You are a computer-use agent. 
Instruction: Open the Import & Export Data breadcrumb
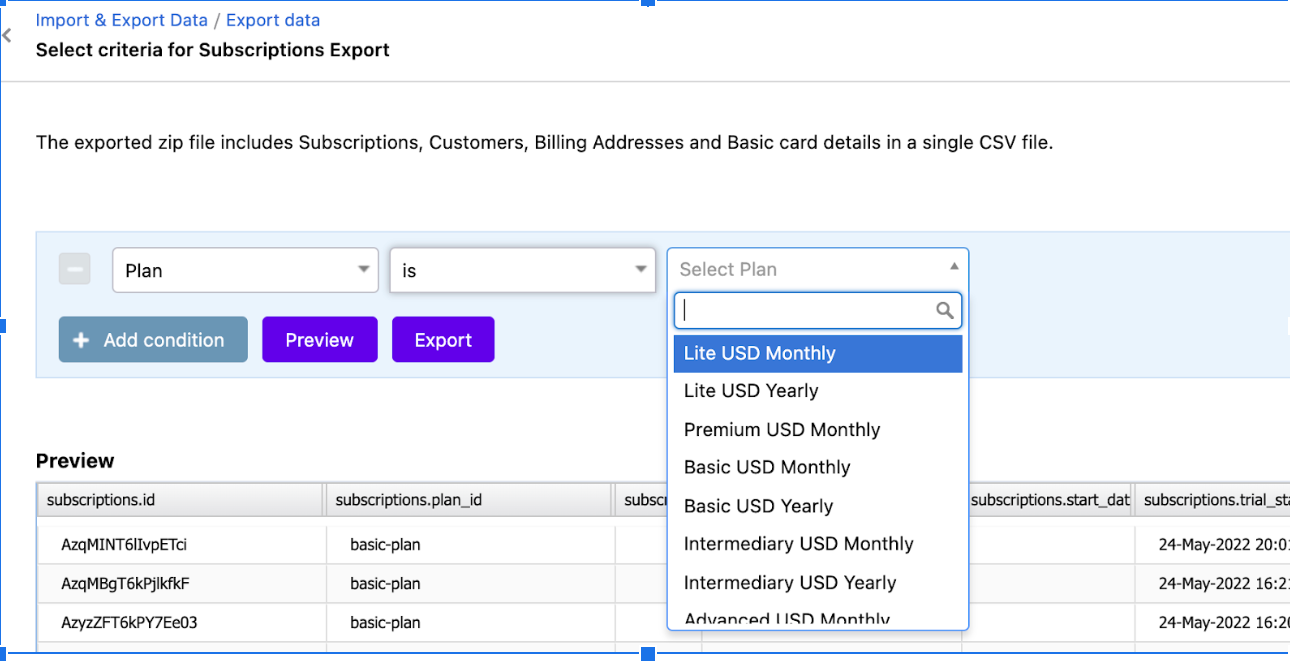point(122,20)
